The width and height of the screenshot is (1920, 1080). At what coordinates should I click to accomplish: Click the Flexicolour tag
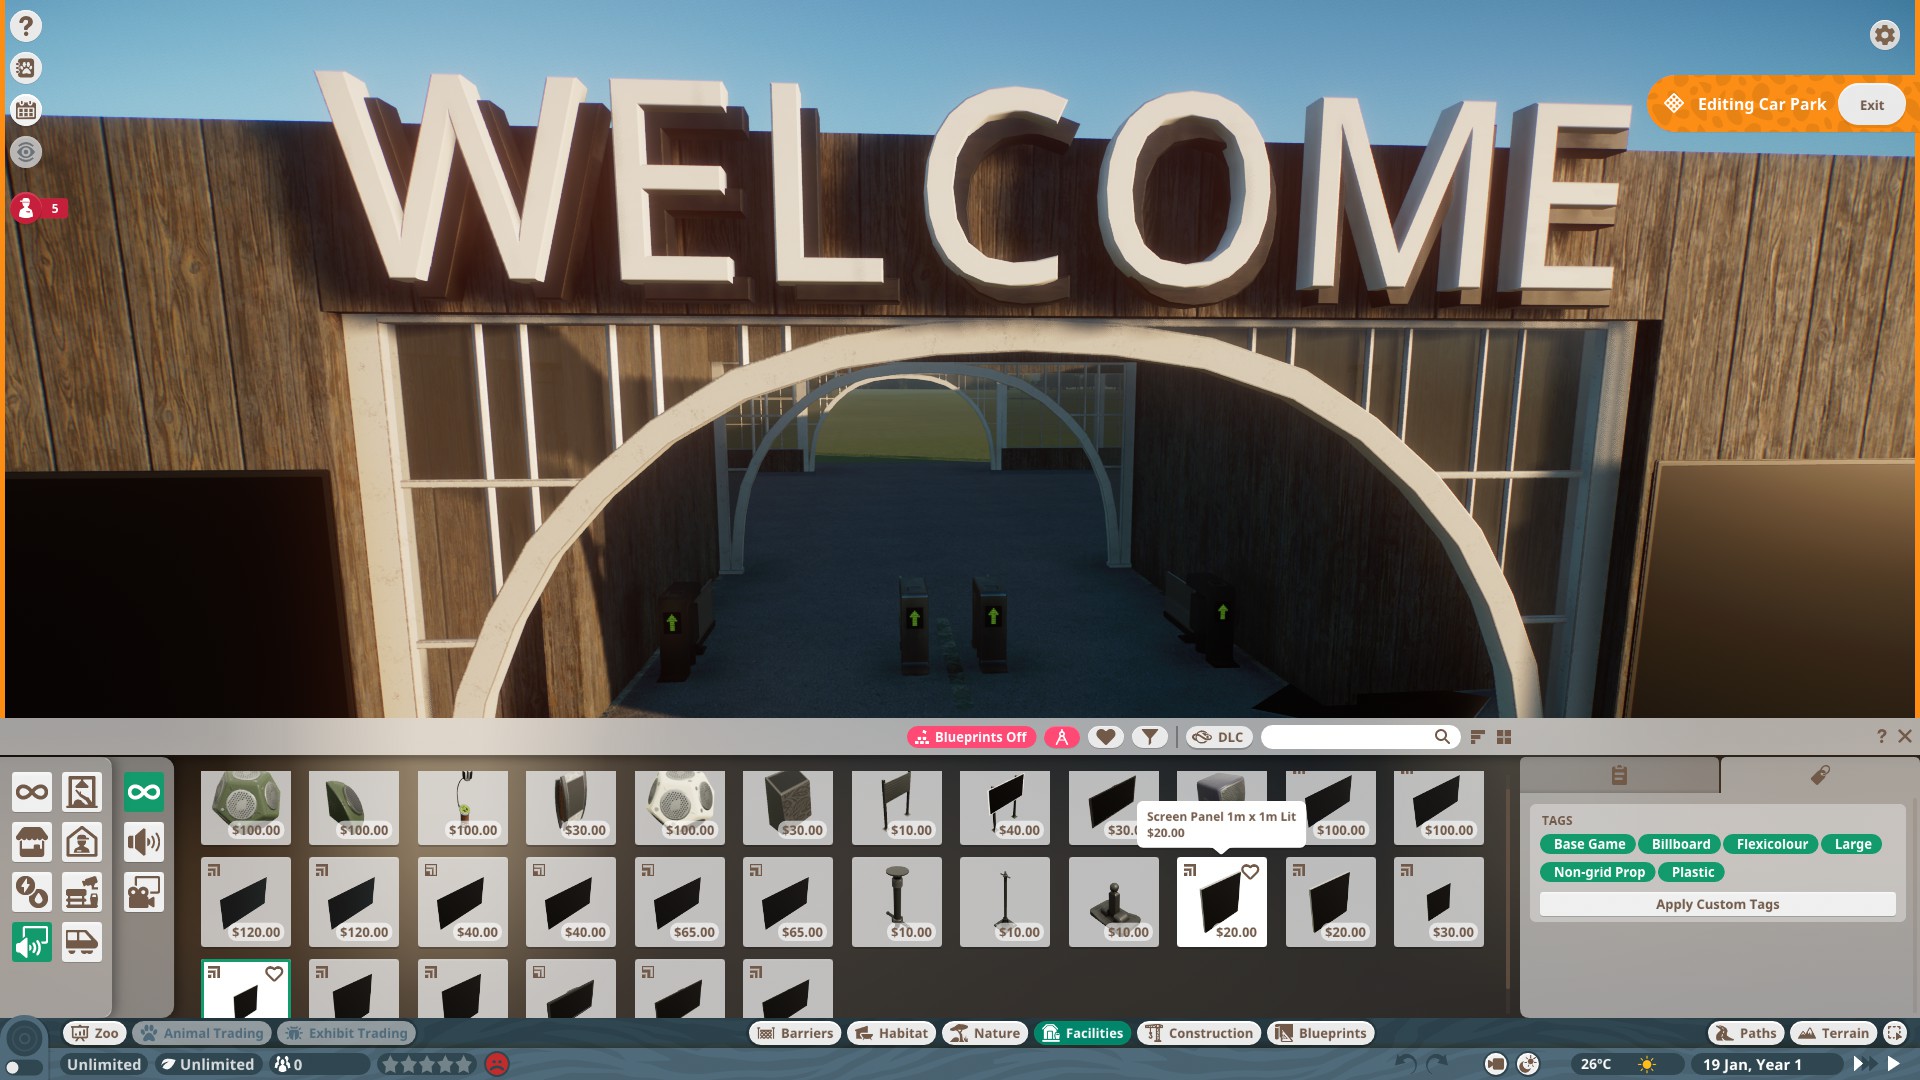1772,844
